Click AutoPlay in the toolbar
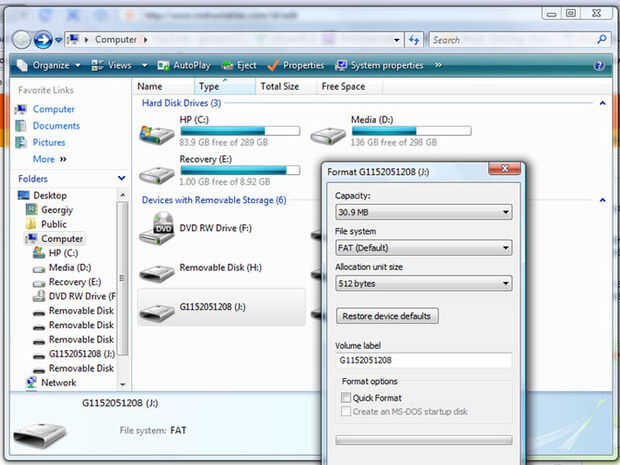 tap(184, 65)
